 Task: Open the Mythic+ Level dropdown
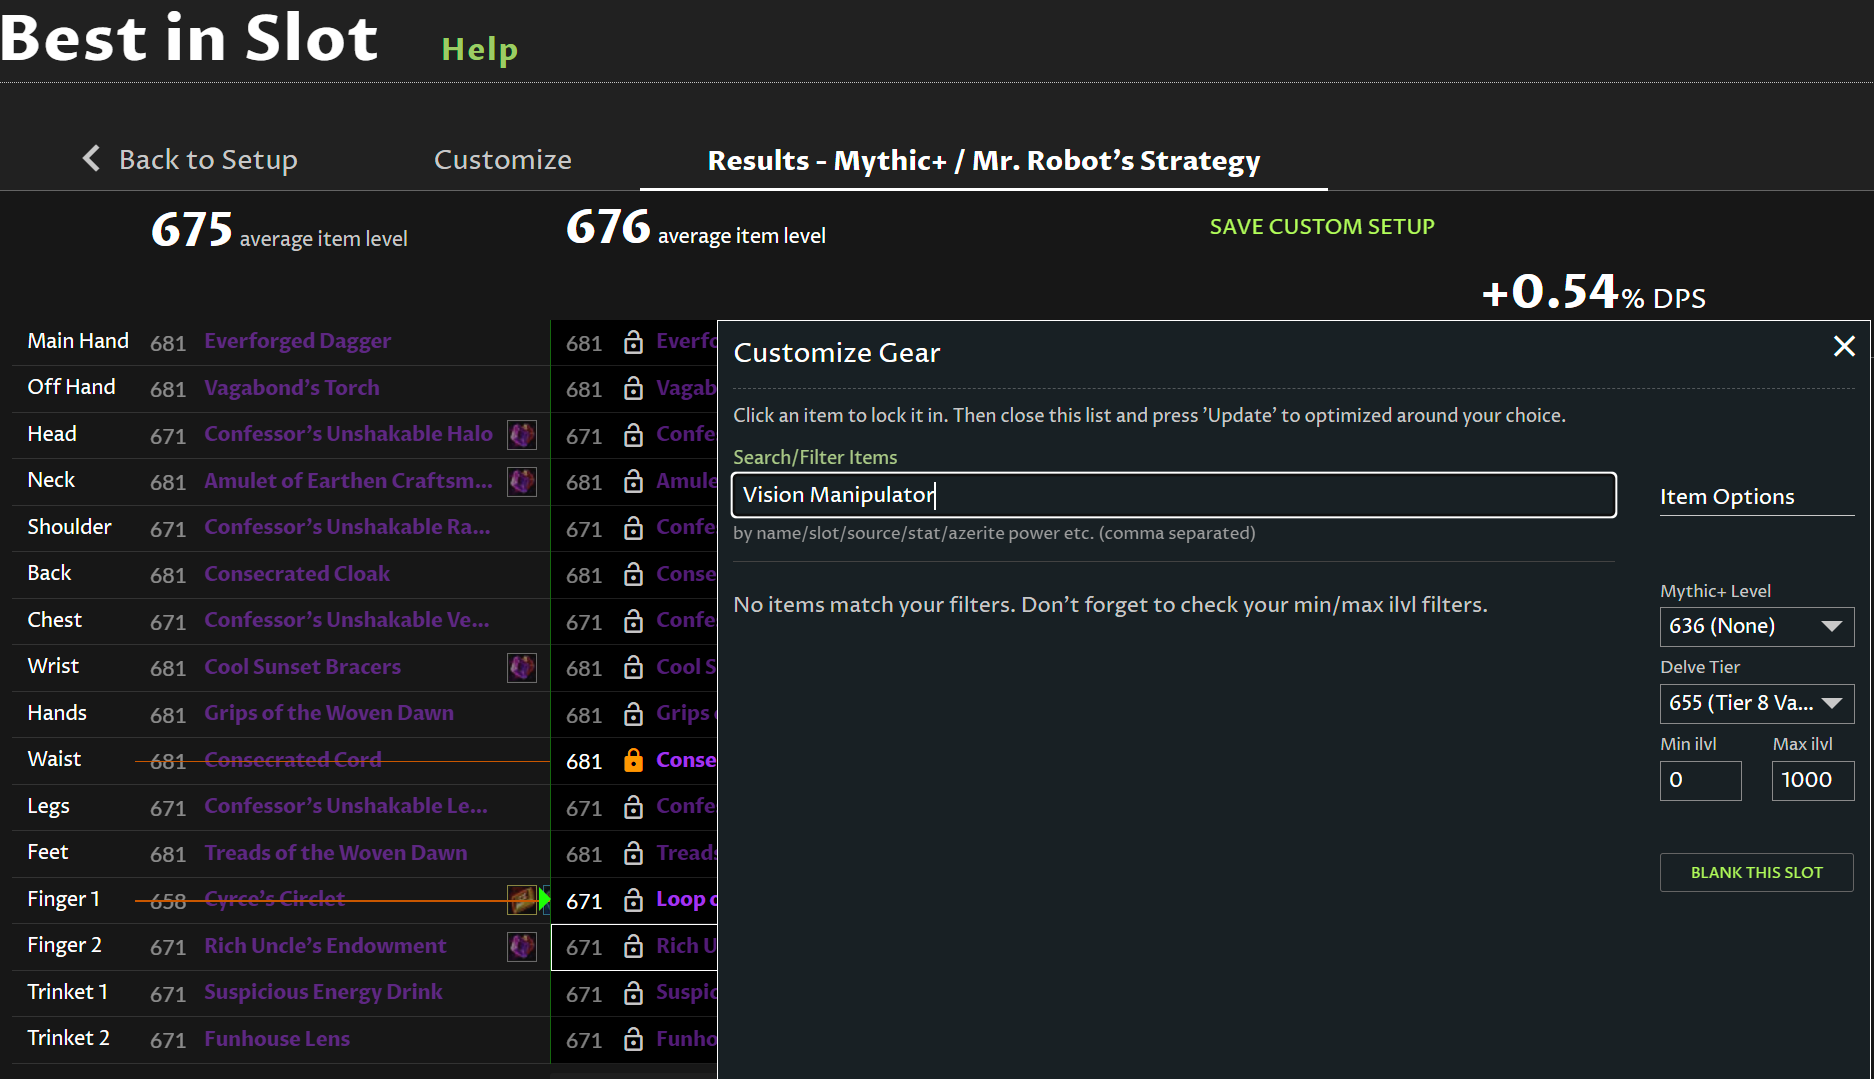point(1756,626)
